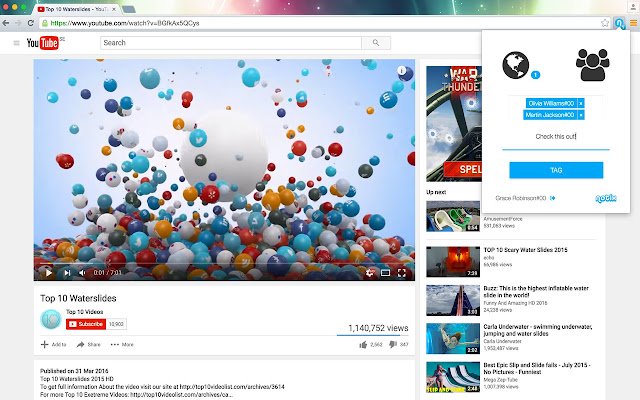
Task: Click the Martin Jackson tag label
Action: point(550,115)
